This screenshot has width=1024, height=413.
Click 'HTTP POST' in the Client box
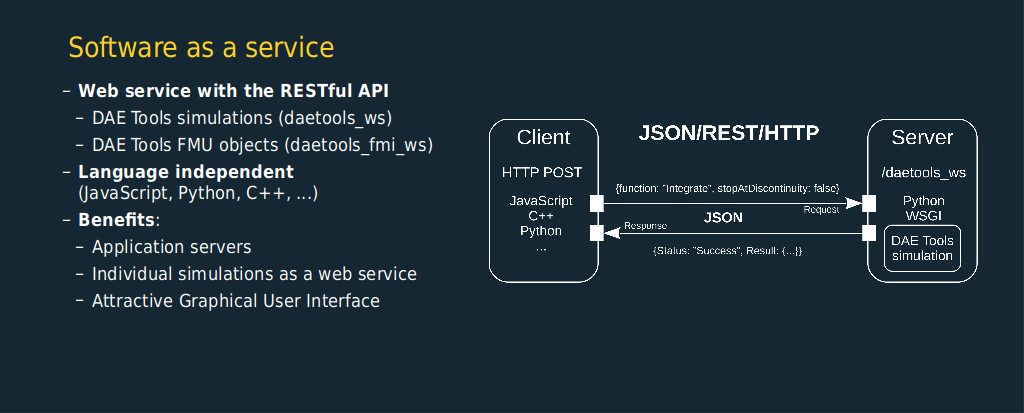click(541, 173)
